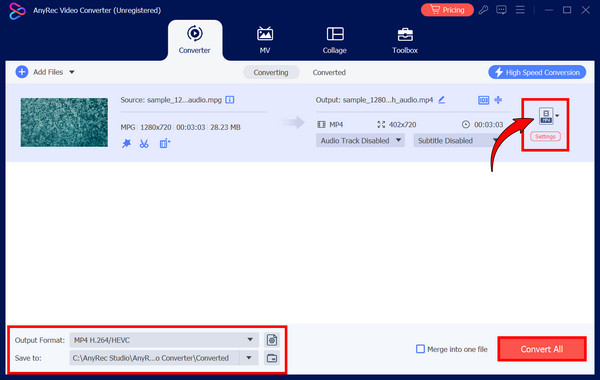Expand the Save to path dropdown

click(249, 358)
